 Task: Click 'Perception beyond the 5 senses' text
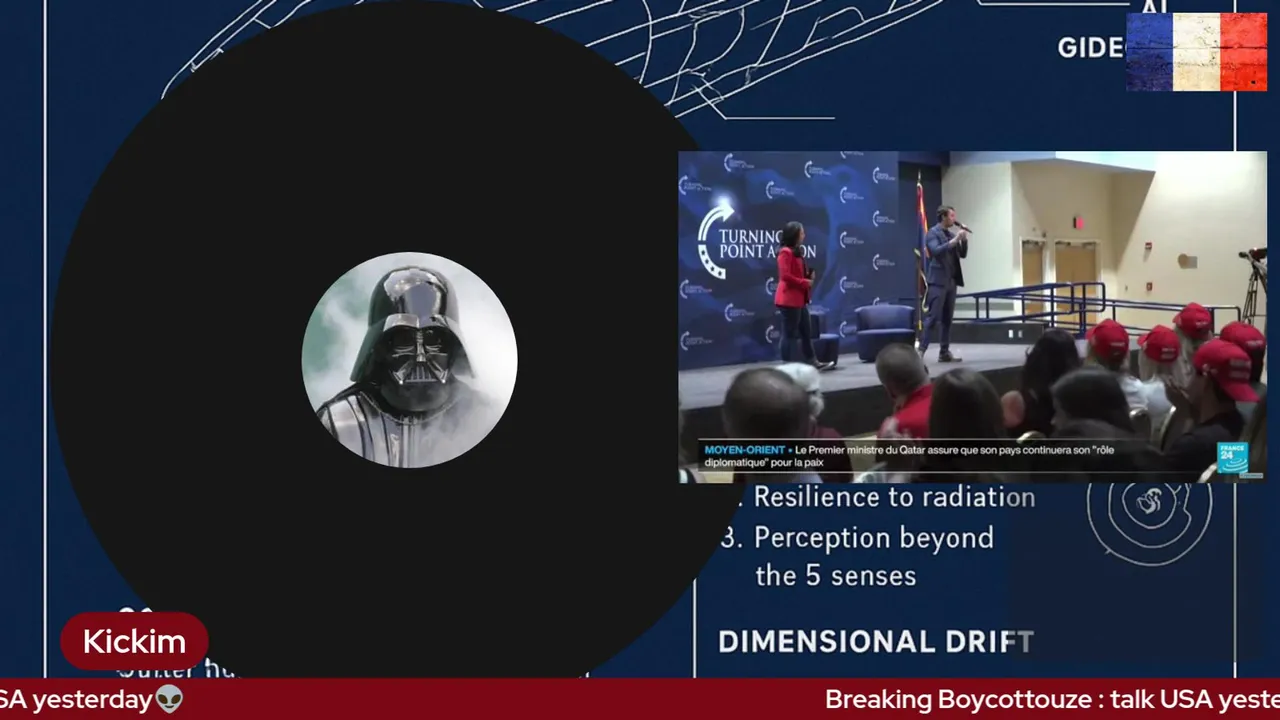click(x=874, y=556)
